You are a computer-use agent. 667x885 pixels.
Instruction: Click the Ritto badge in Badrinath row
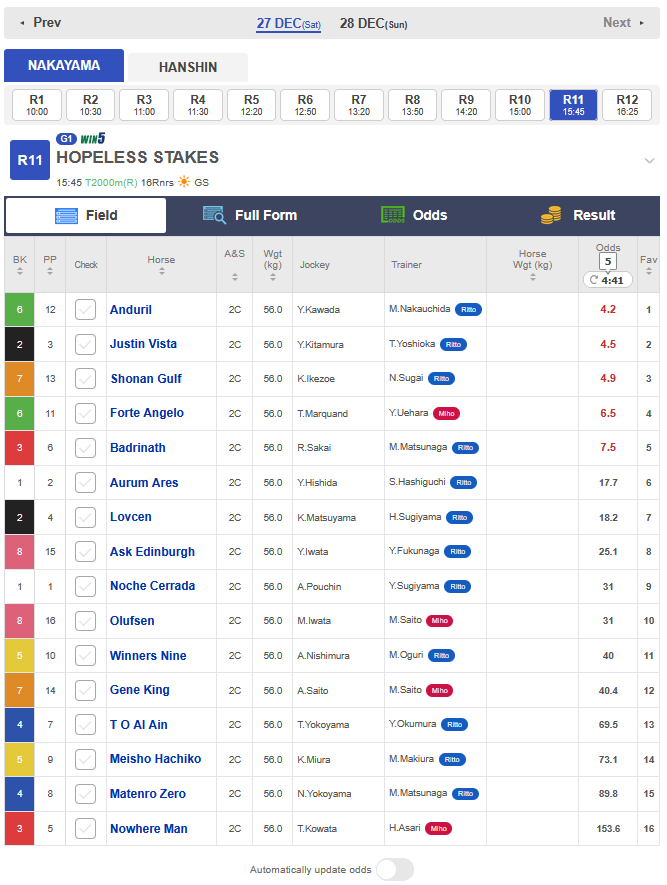click(x=465, y=448)
